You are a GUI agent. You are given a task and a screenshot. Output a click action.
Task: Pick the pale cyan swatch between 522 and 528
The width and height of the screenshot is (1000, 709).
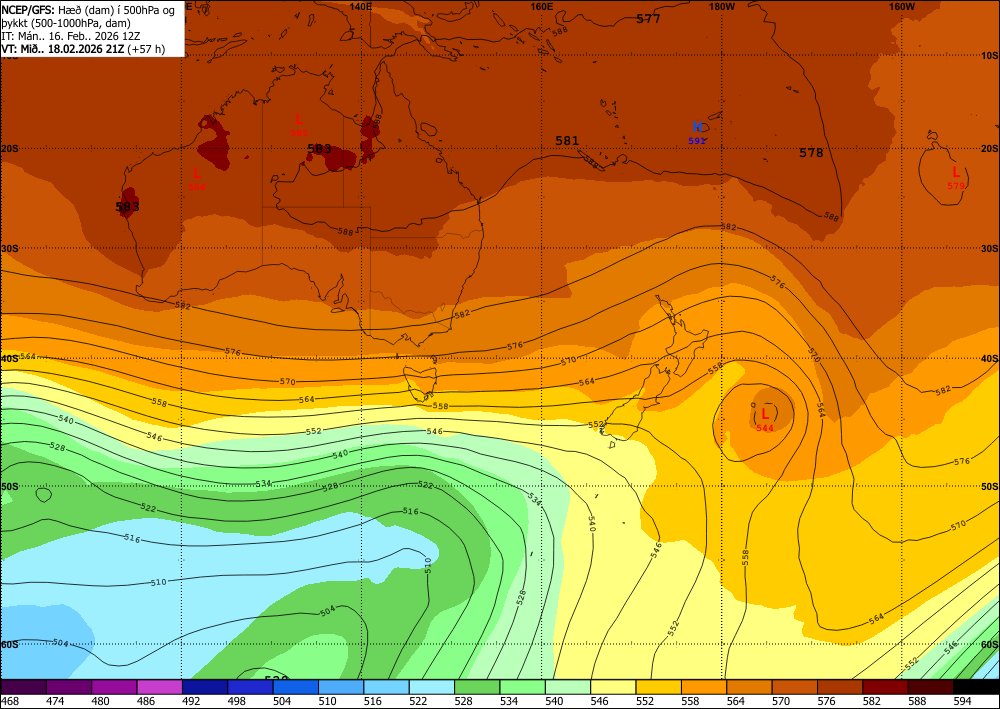click(431, 687)
